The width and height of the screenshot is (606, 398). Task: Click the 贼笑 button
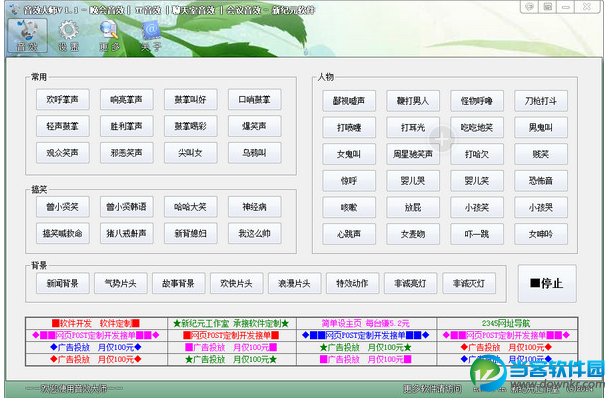coord(541,154)
